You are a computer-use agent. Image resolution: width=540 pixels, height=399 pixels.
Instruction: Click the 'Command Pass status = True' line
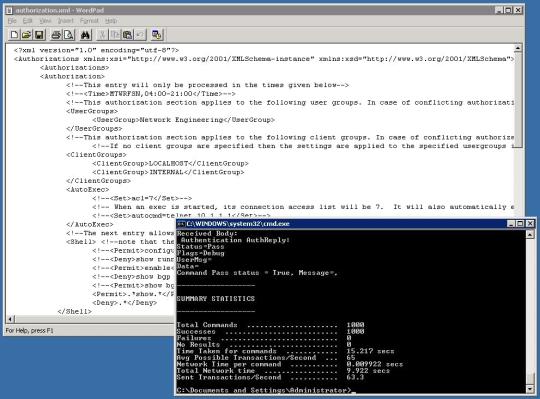coord(257,273)
